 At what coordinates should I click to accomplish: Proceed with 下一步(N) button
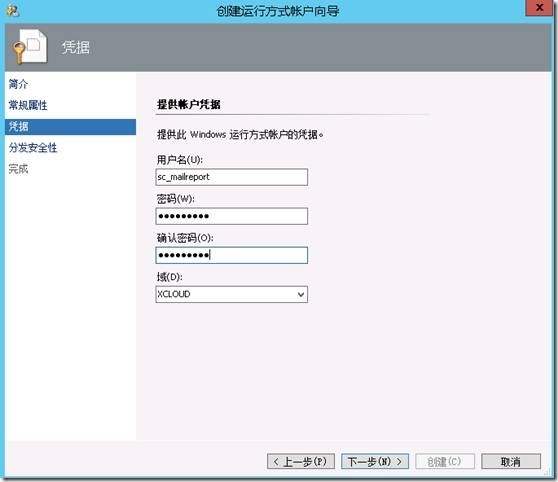375,462
